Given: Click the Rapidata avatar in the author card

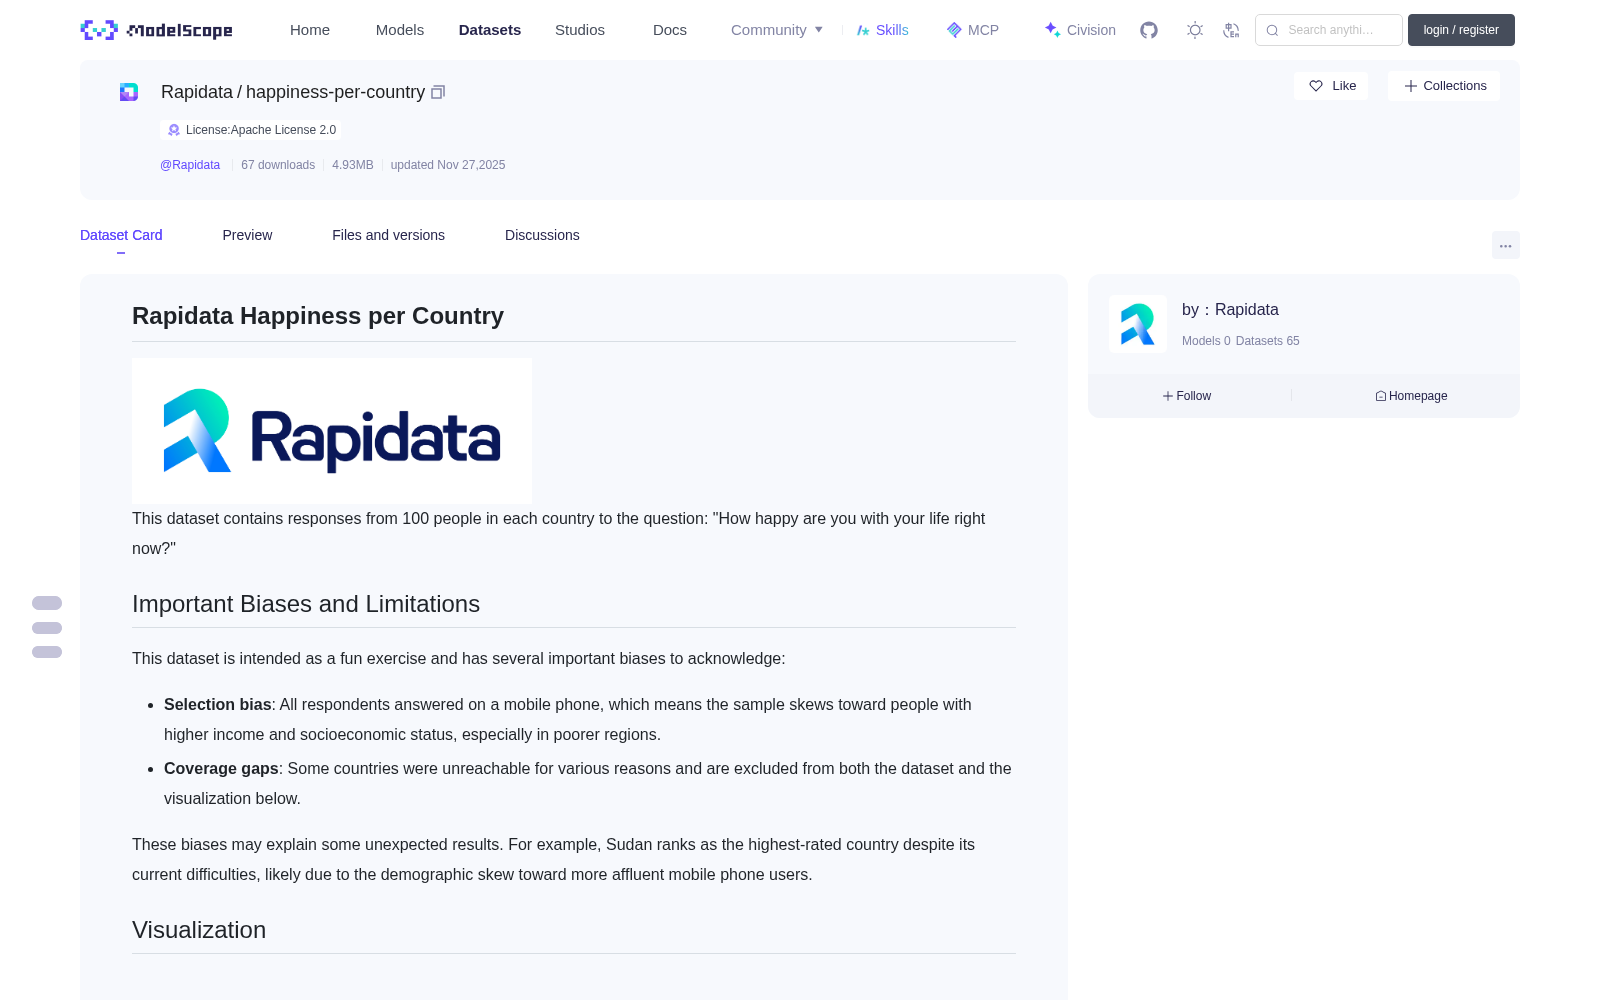Looking at the screenshot, I should tap(1138, 324).
